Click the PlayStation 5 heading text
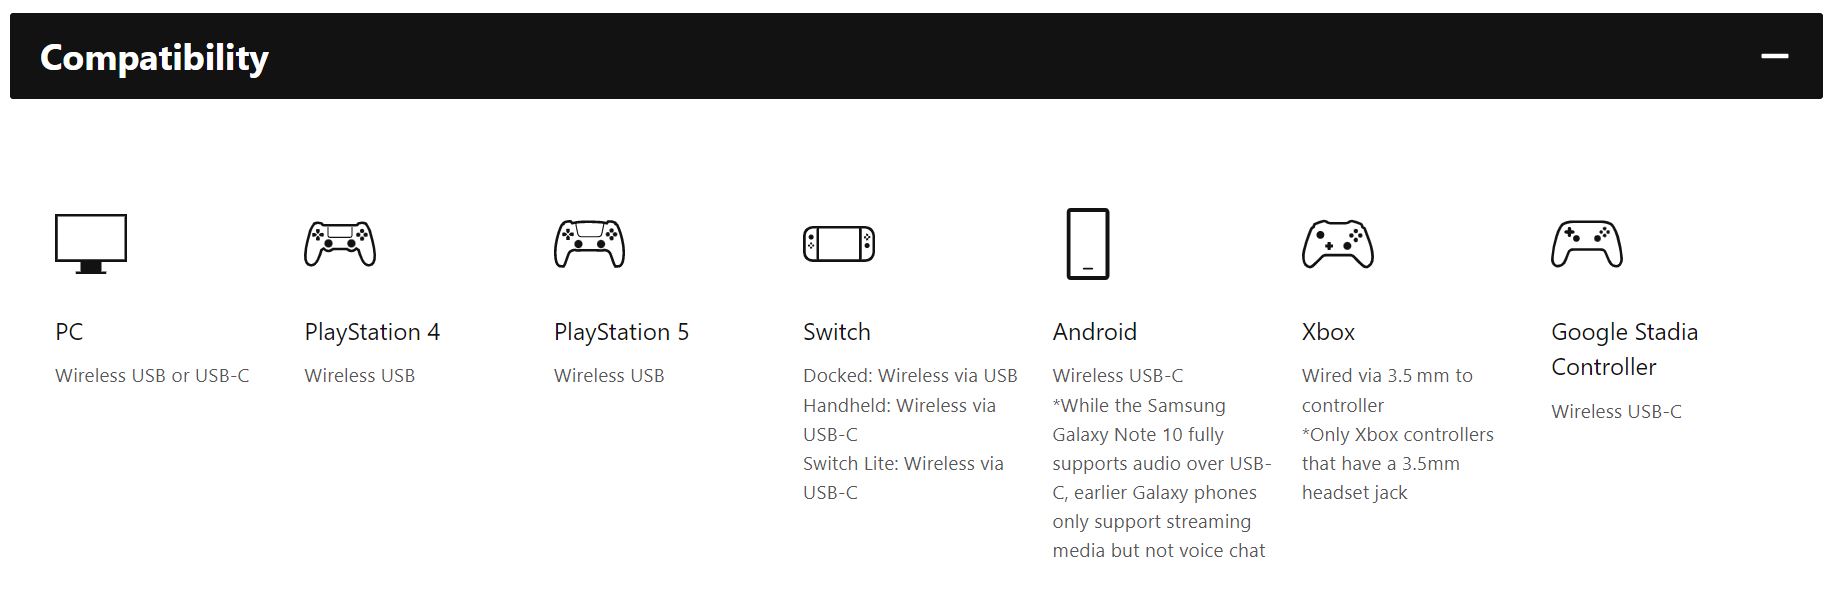 point(621,332)
